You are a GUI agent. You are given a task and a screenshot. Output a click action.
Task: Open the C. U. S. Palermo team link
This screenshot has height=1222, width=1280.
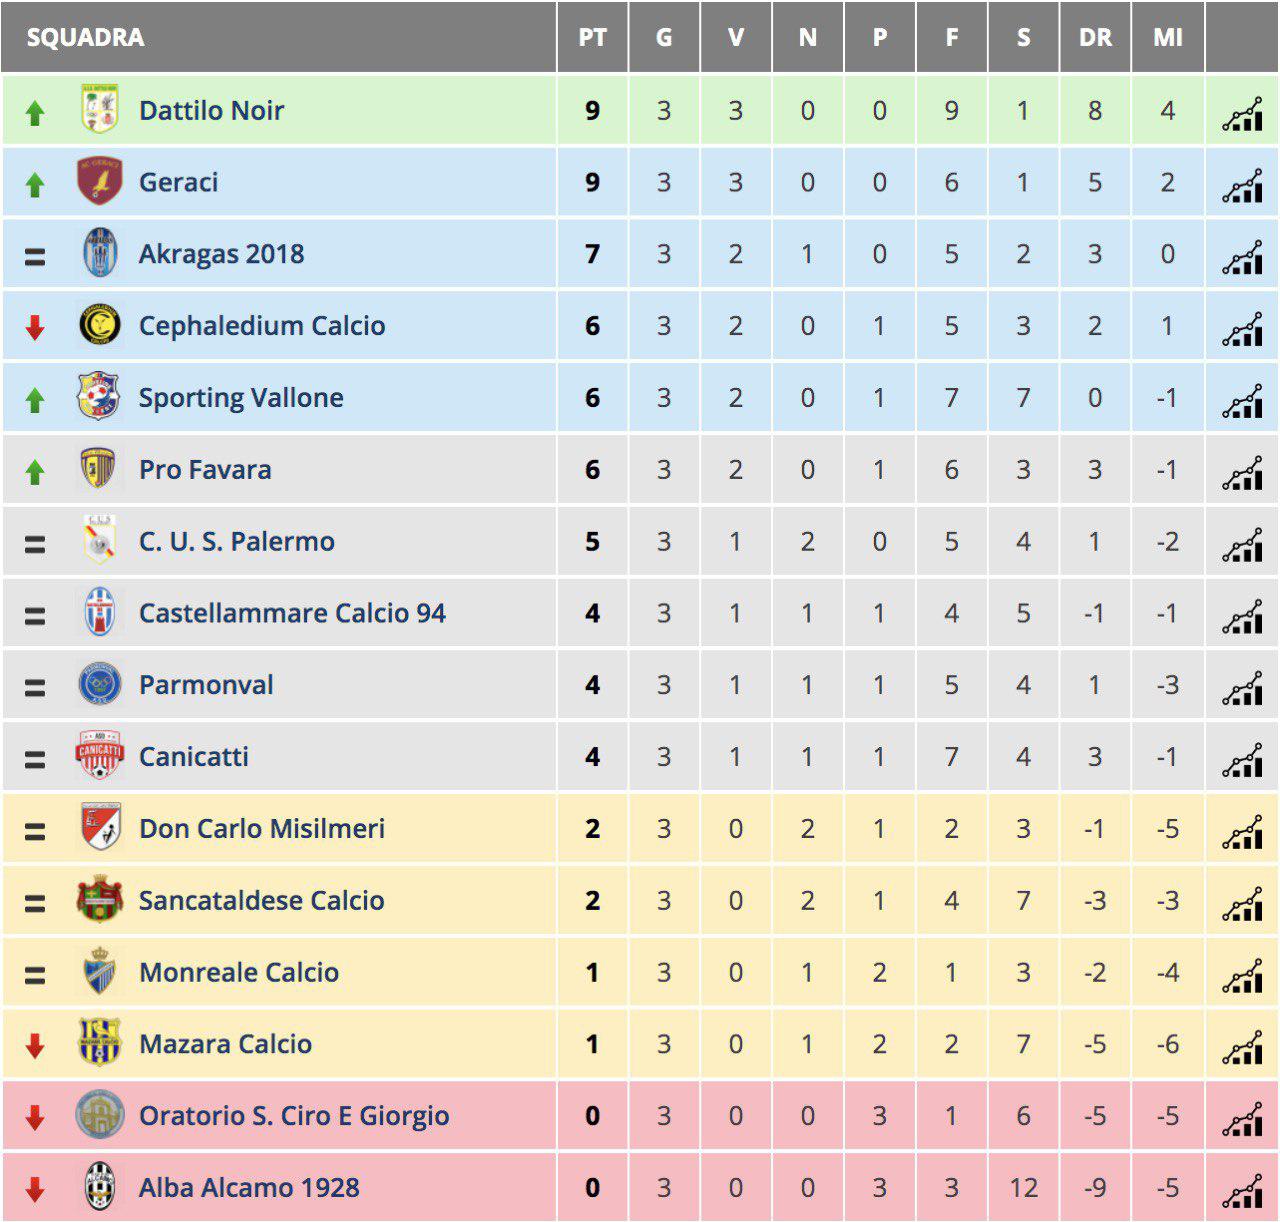pyautogui.click(x=237, y=542)
